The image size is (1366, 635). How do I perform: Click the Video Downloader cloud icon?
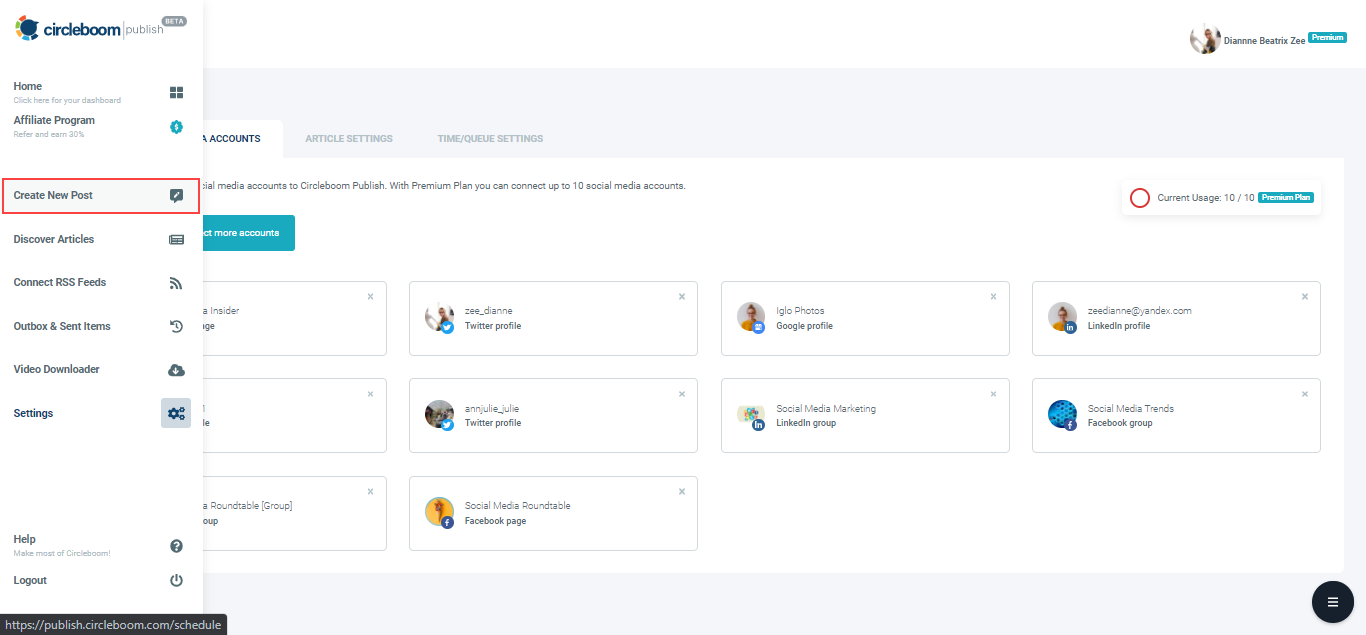coord(176,370)
